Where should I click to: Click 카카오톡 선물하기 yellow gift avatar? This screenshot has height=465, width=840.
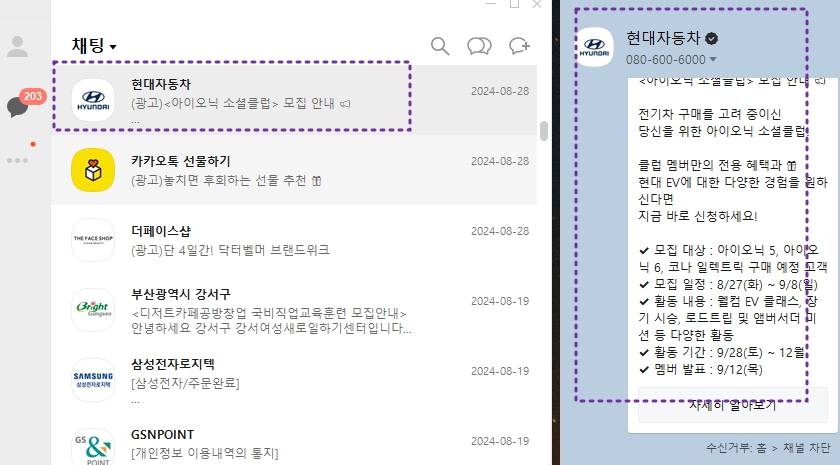[x=93, y=170]
